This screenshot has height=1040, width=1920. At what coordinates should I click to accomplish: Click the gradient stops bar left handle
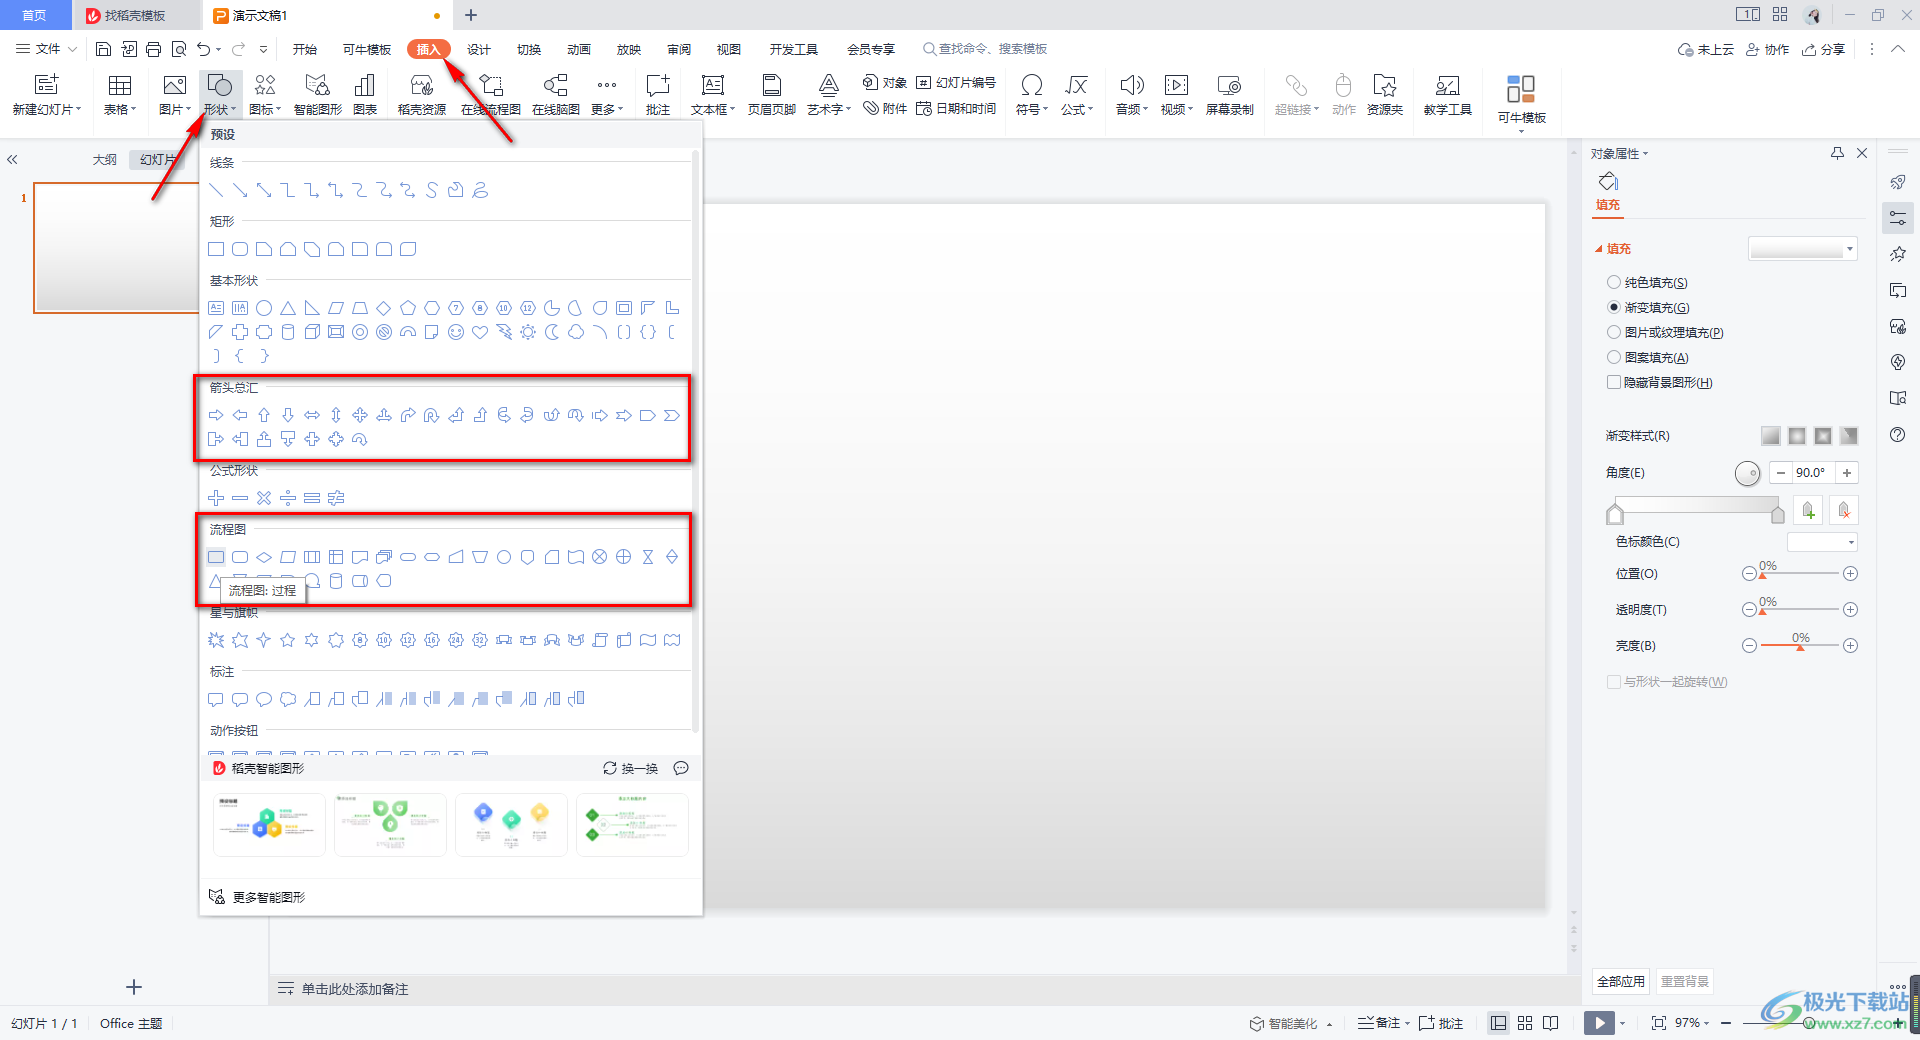click(1614, 514)
